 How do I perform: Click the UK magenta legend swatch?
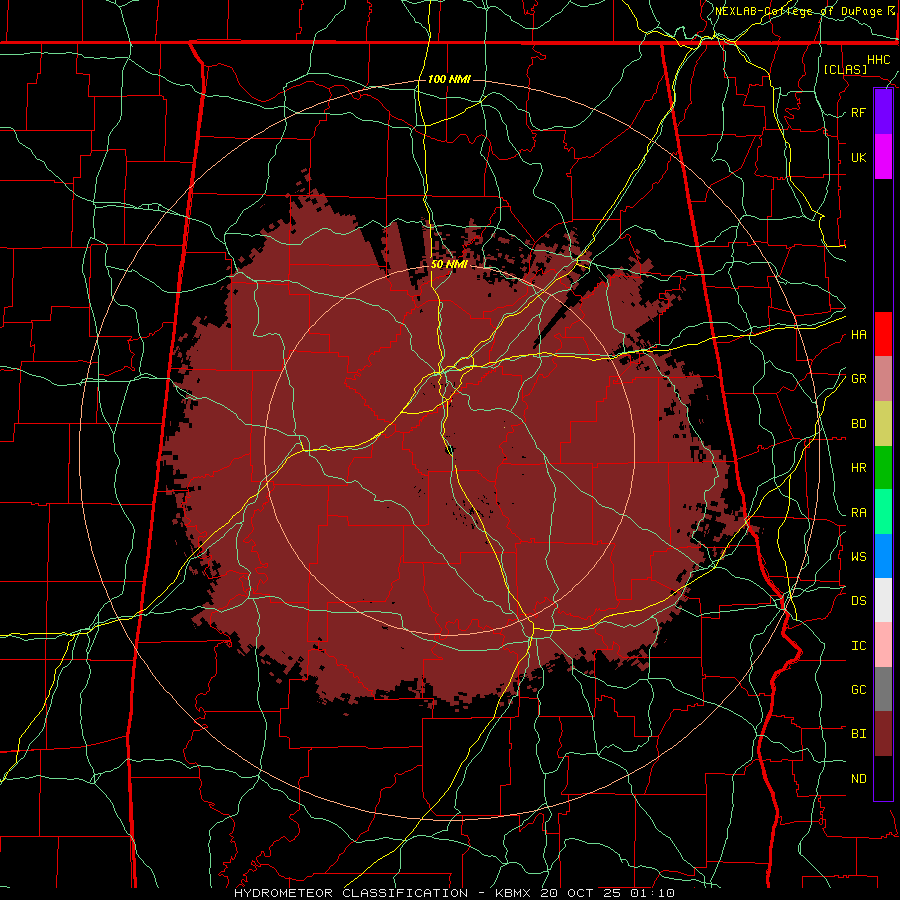coord(883,157)
